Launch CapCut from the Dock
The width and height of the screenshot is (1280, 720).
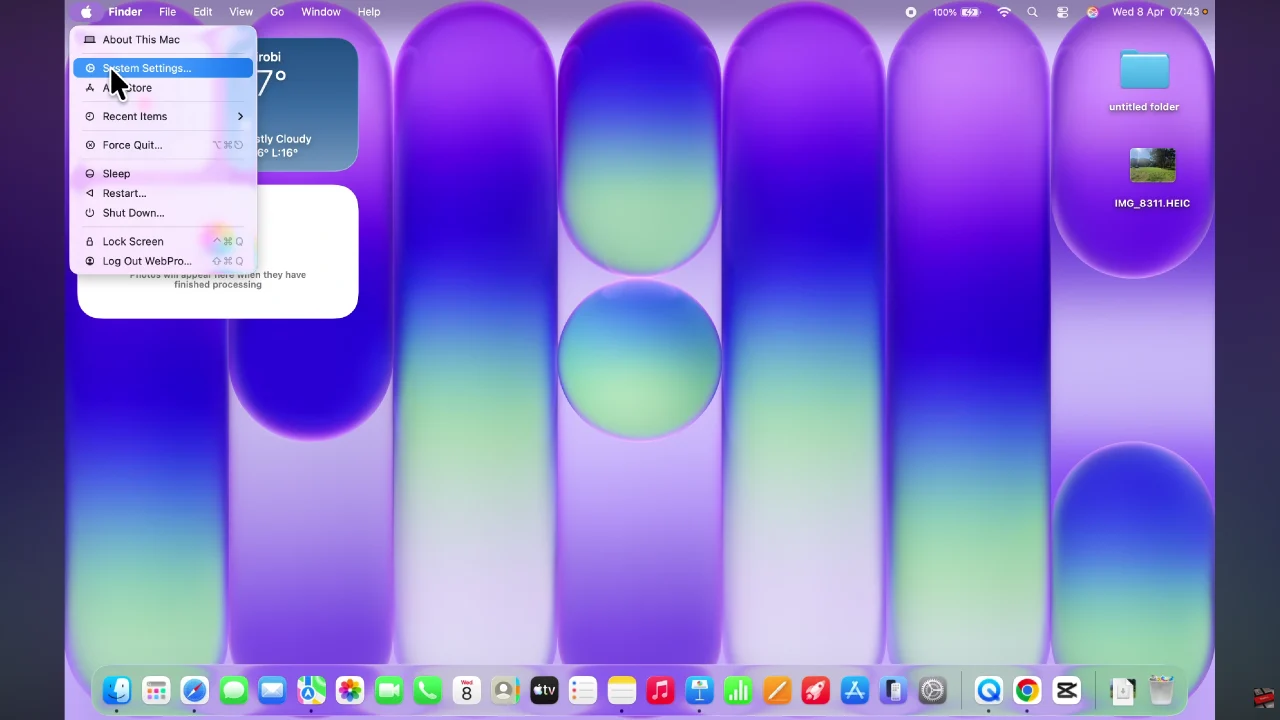point(1066,690)
